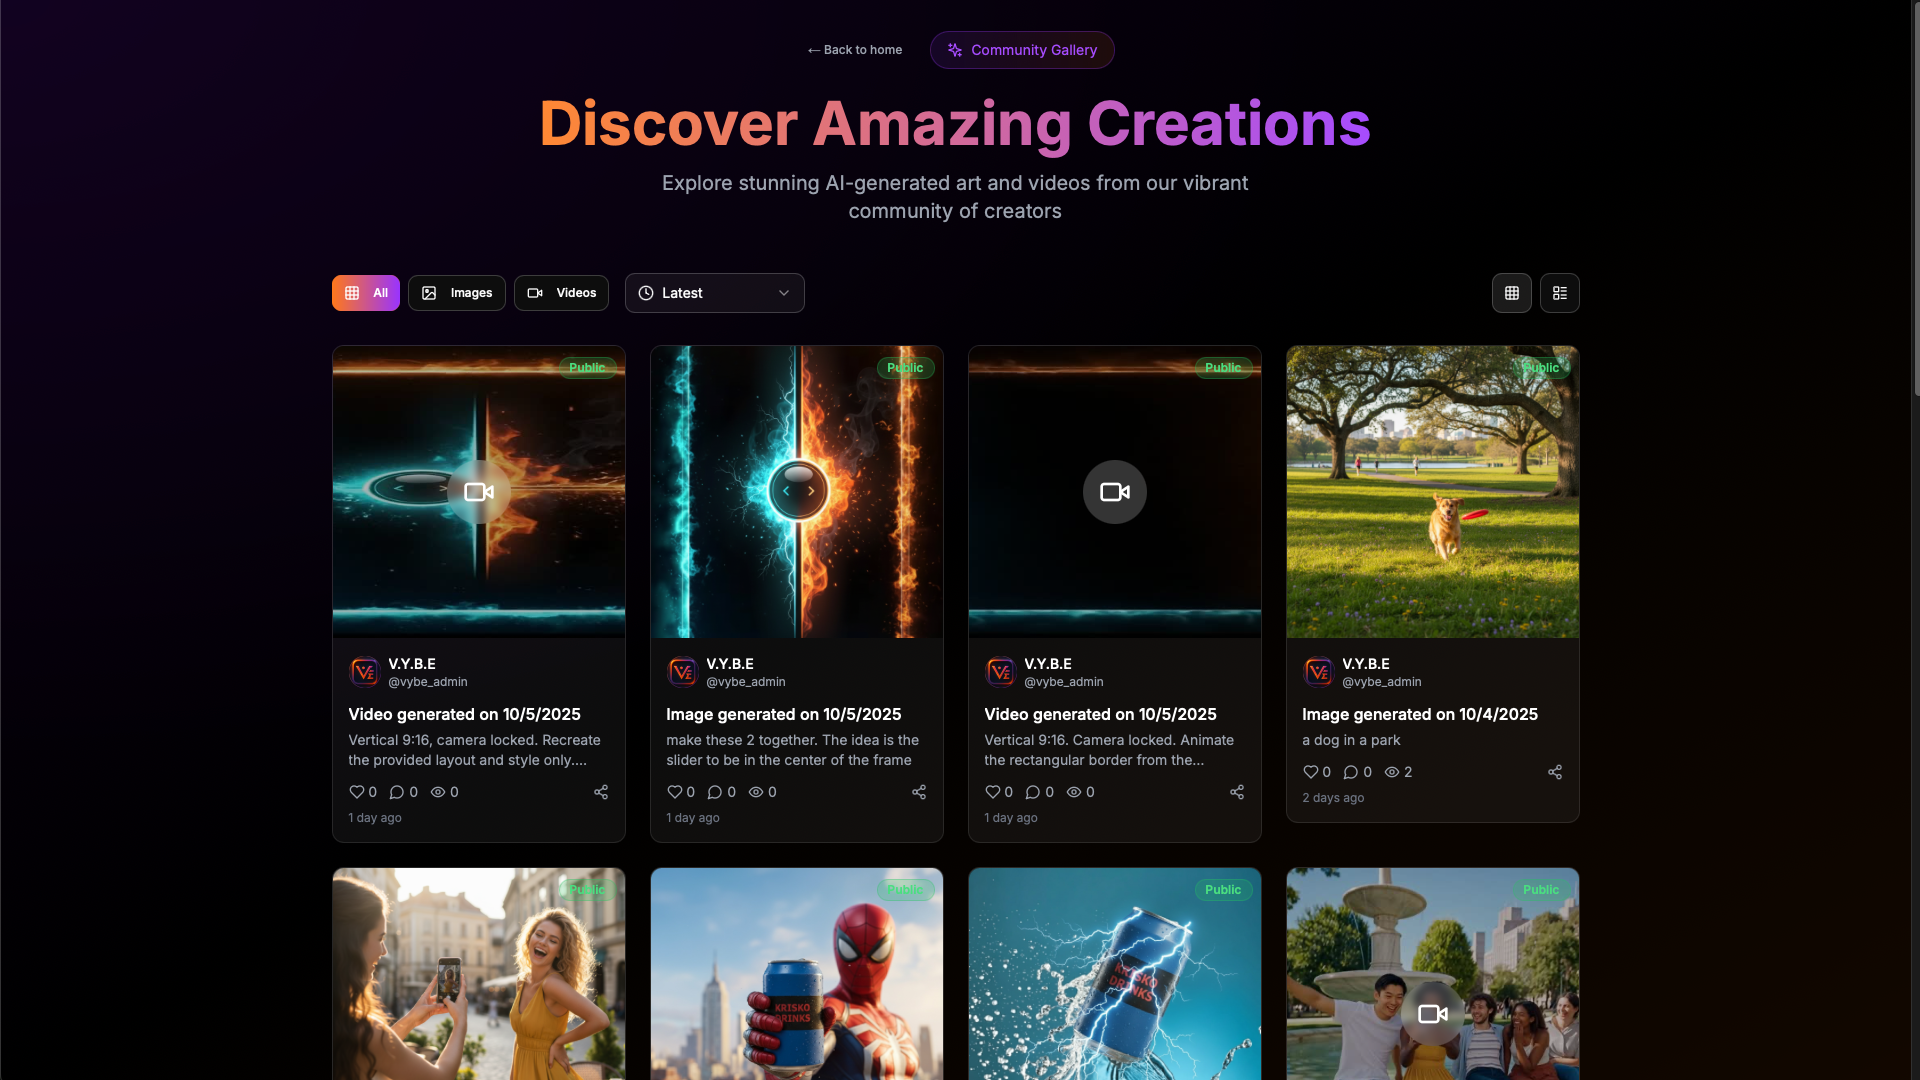Open the Spider-Man soda can thumbnail

pyautogui.click(x=796, y=975)
